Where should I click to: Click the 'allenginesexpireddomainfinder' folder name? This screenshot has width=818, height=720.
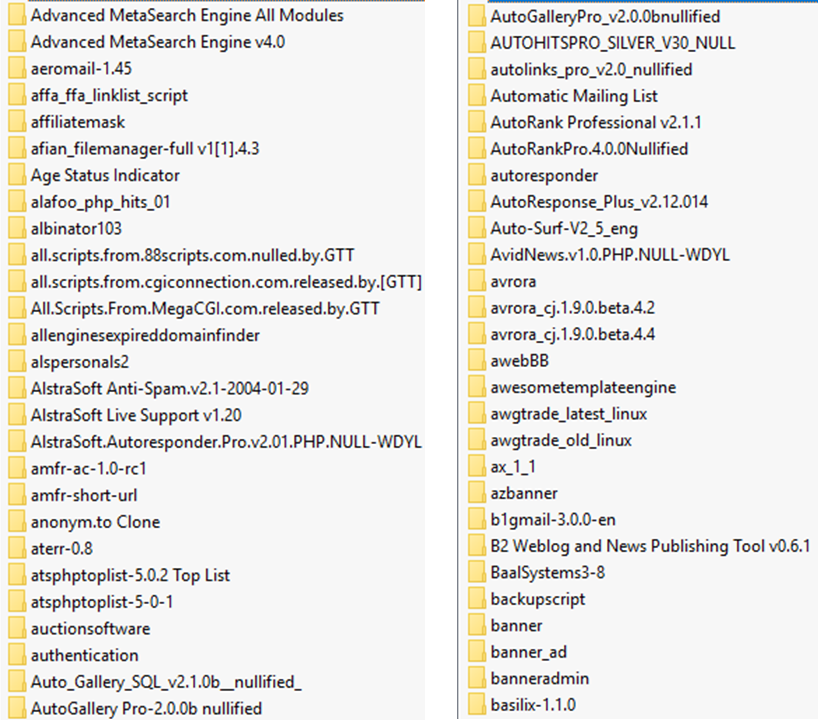(x=145, y=335)
